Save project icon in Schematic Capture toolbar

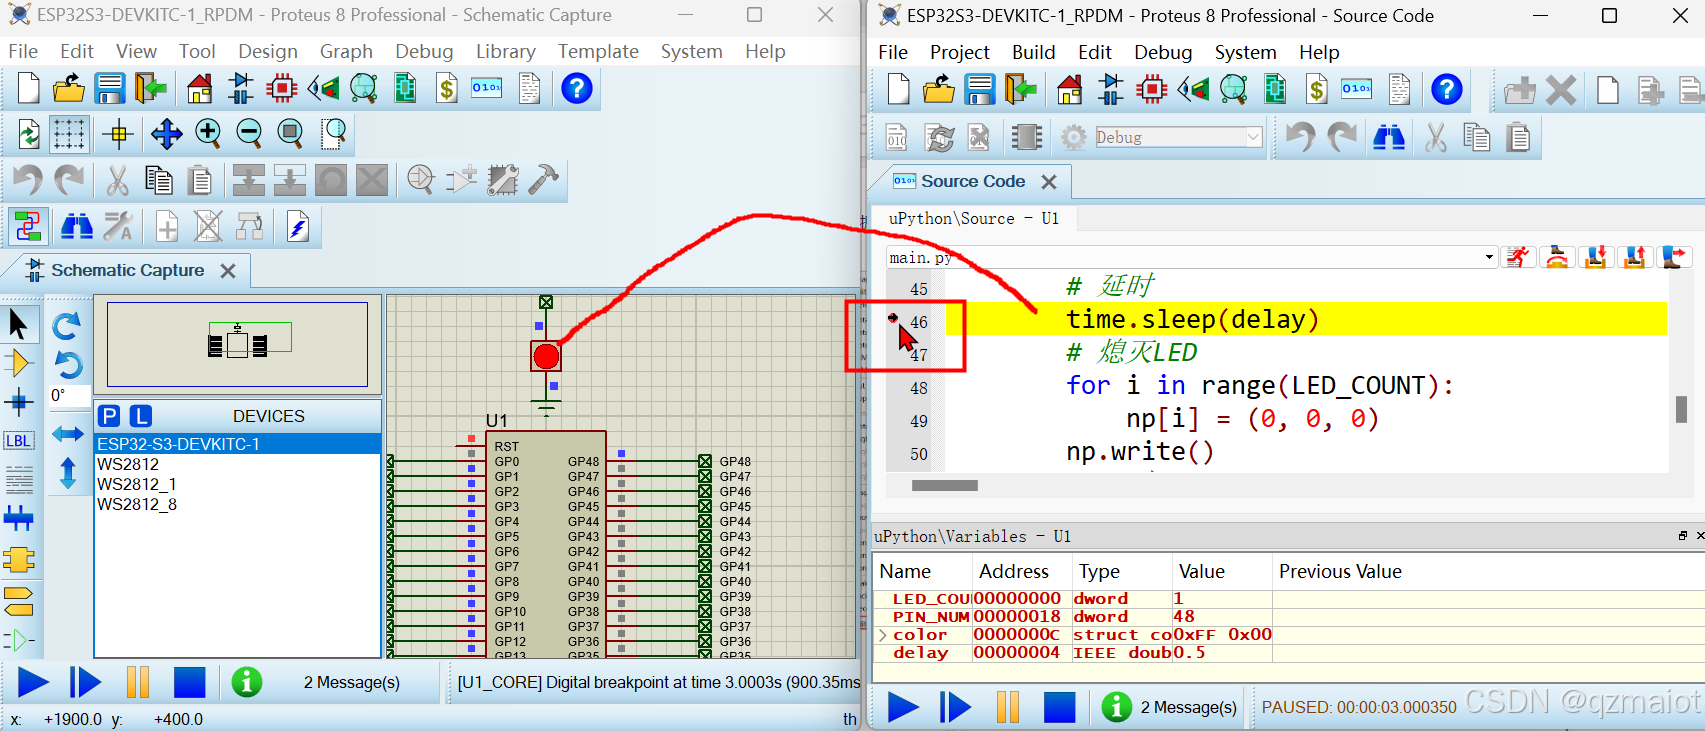coord(110,89)
